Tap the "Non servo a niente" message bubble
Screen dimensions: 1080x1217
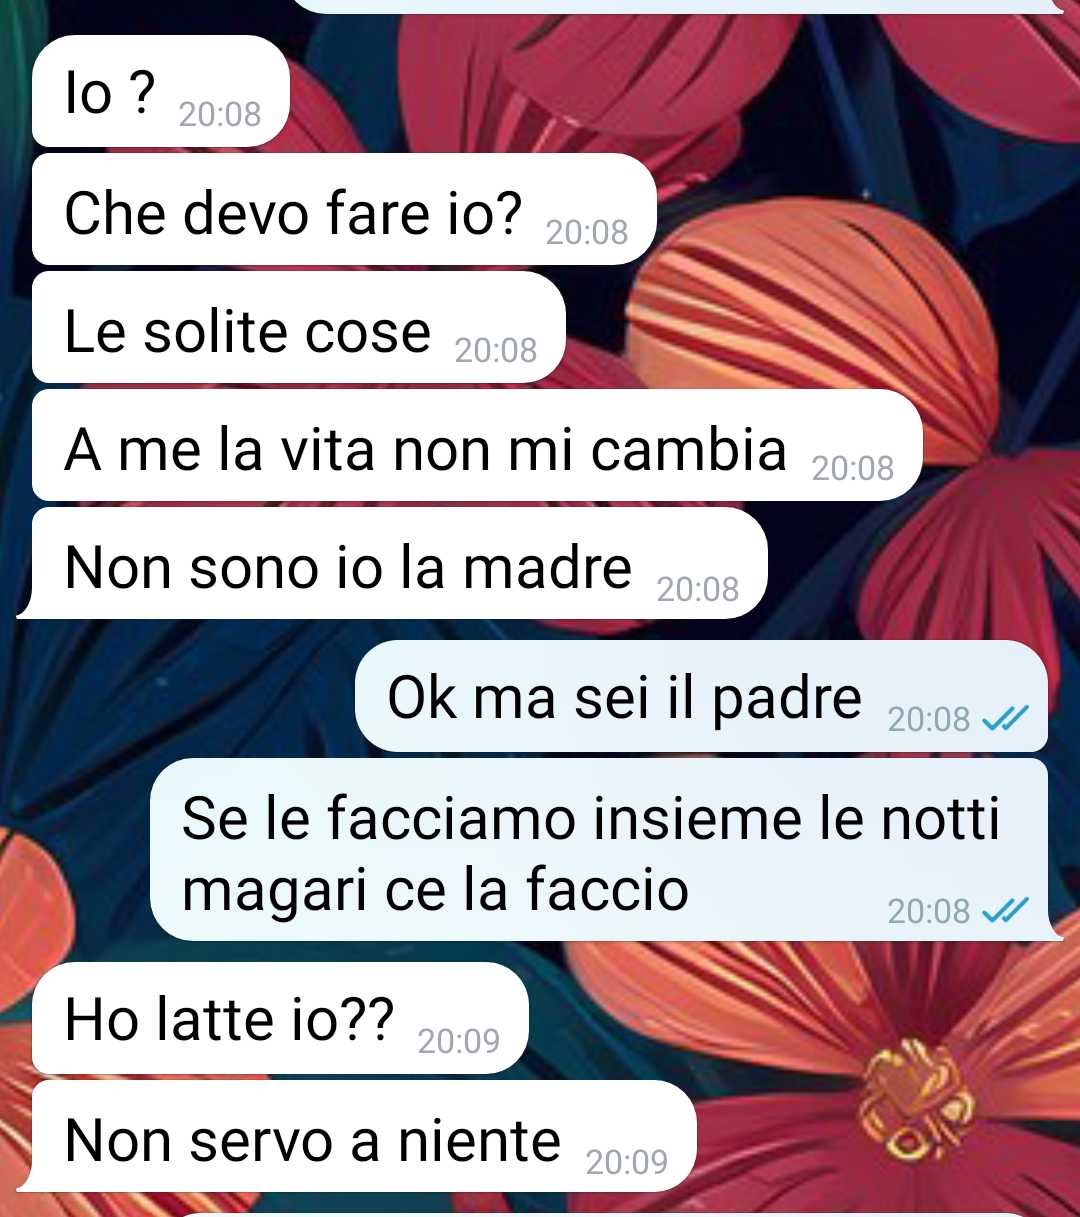click(x=357, y=1137)
